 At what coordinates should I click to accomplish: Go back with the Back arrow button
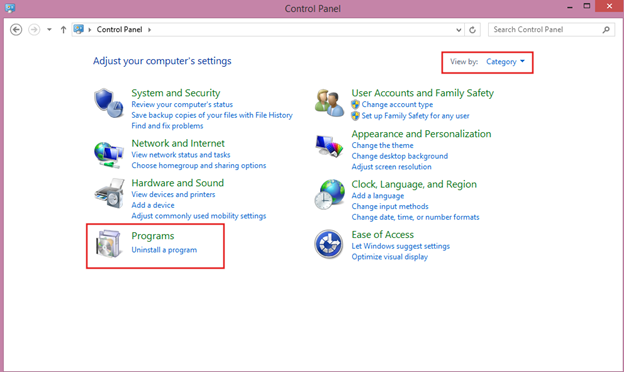(16, 29)
